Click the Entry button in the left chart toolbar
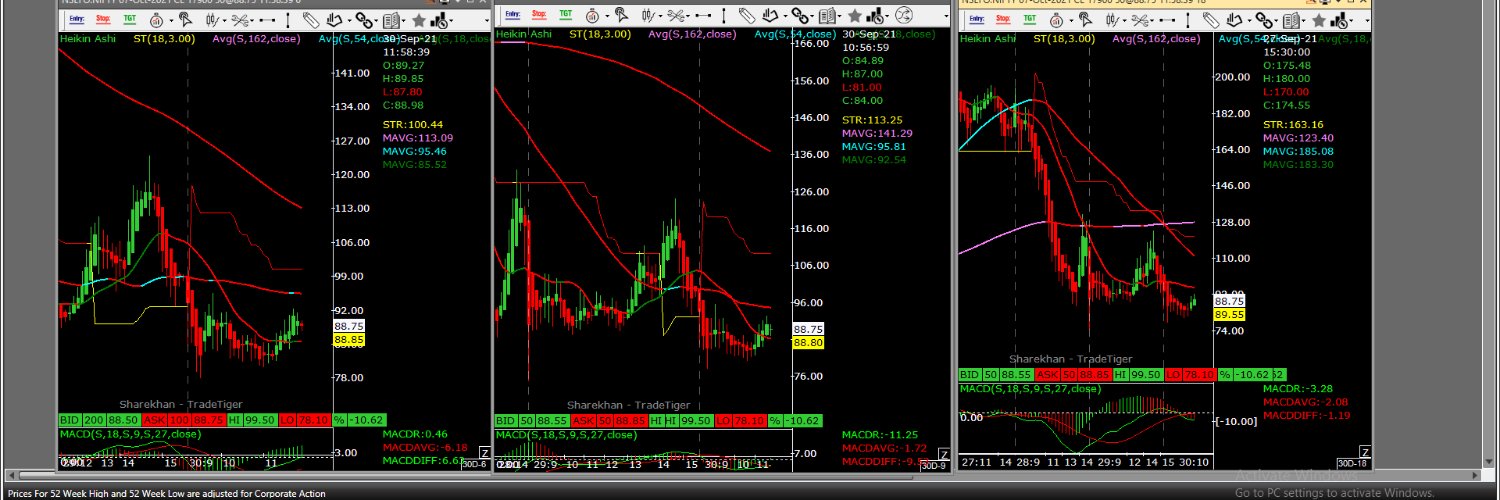The height and width of the screenshot is (500, 1500). 77,19
